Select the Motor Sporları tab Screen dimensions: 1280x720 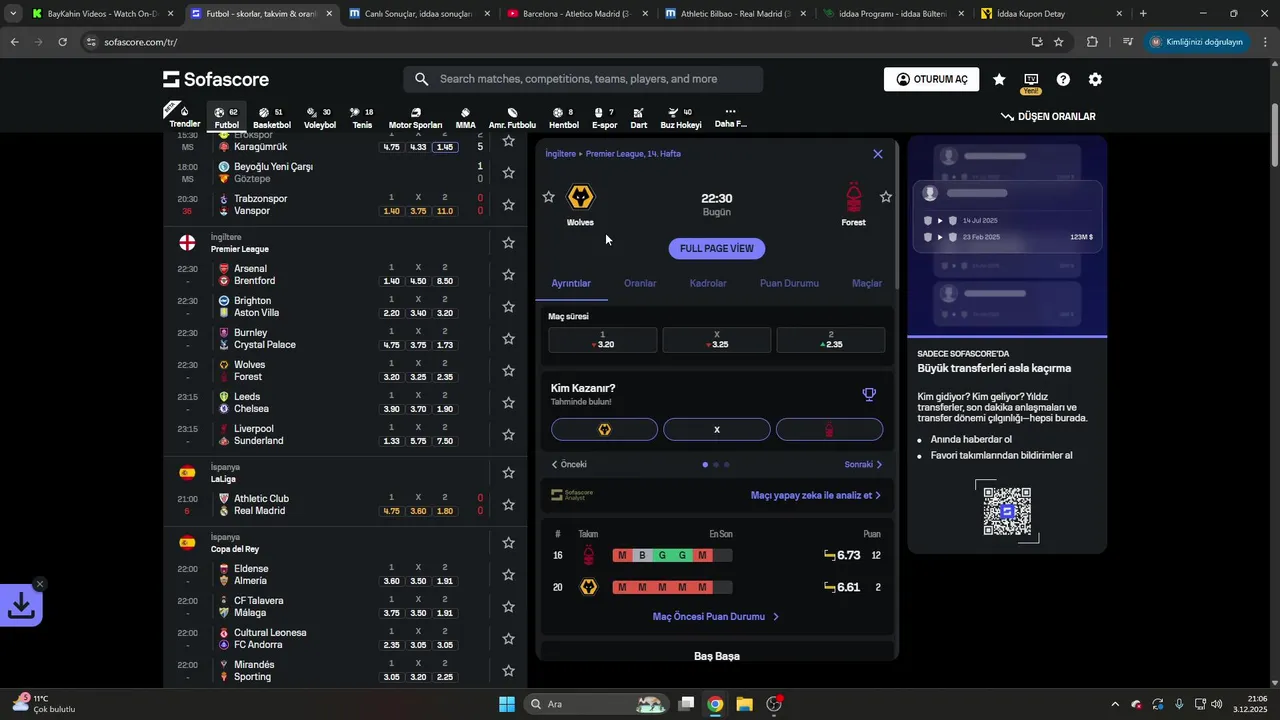point(415,117)
